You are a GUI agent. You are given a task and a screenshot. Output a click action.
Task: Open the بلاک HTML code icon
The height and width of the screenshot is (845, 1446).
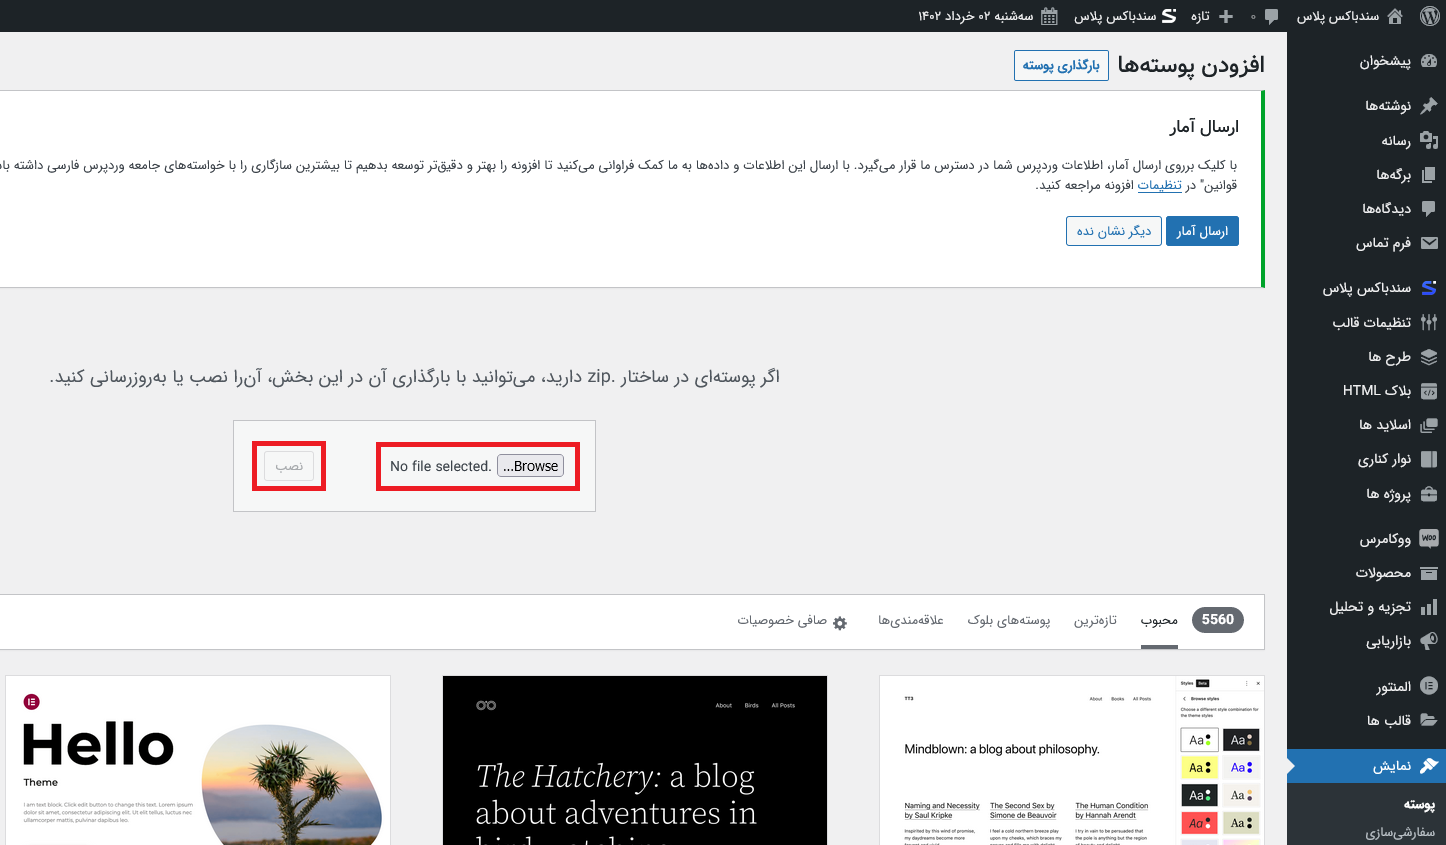tap(1429, 390)
